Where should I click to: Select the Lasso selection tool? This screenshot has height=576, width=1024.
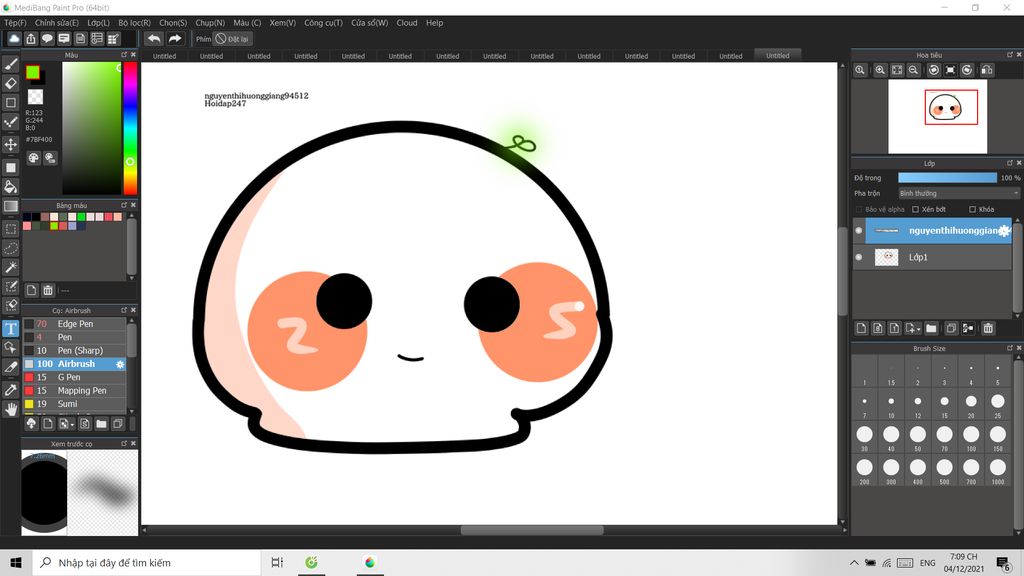tap(11, 248)
